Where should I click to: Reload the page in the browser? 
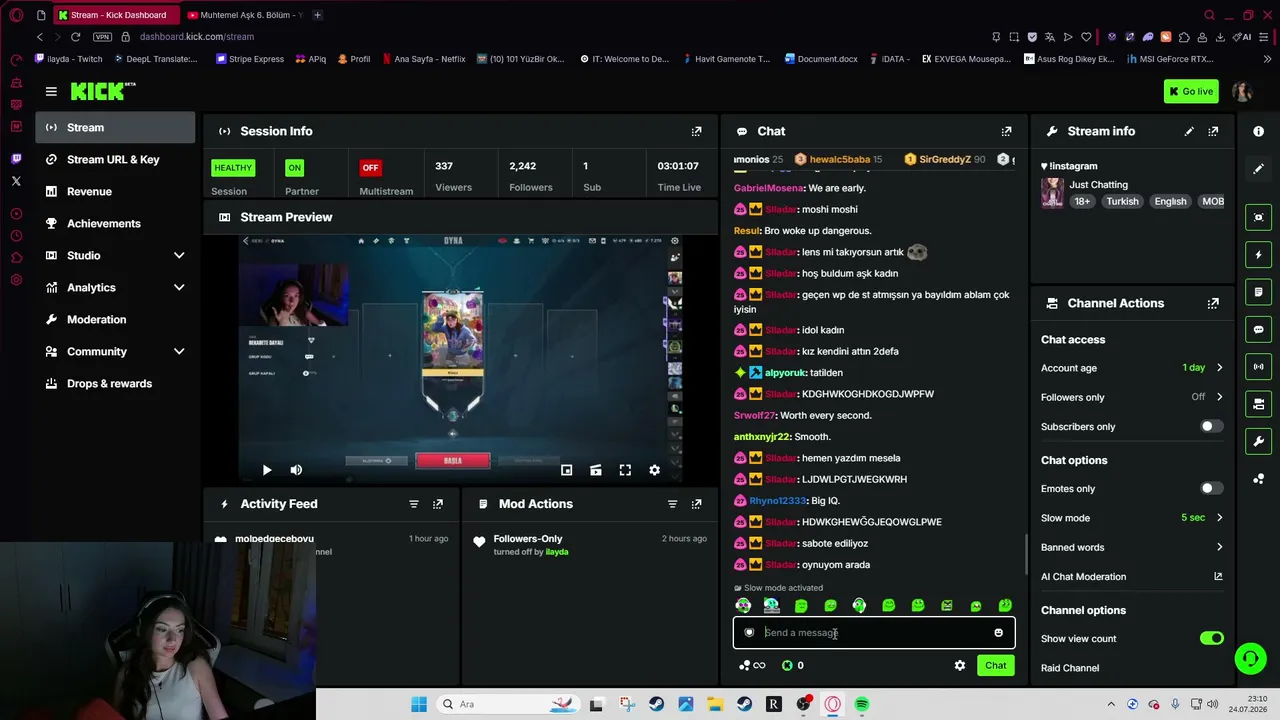(75, 37)
